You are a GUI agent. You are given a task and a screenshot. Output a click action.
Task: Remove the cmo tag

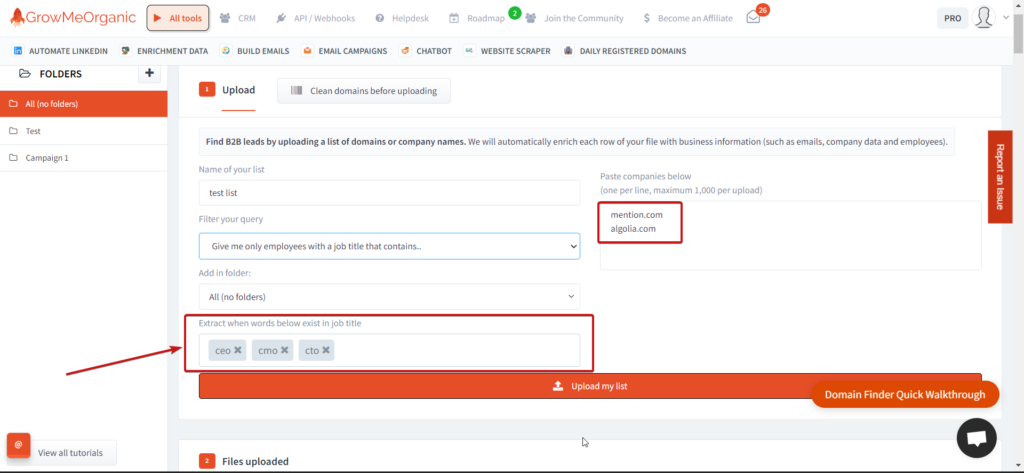pyautogui.click(x=285, y=350)
